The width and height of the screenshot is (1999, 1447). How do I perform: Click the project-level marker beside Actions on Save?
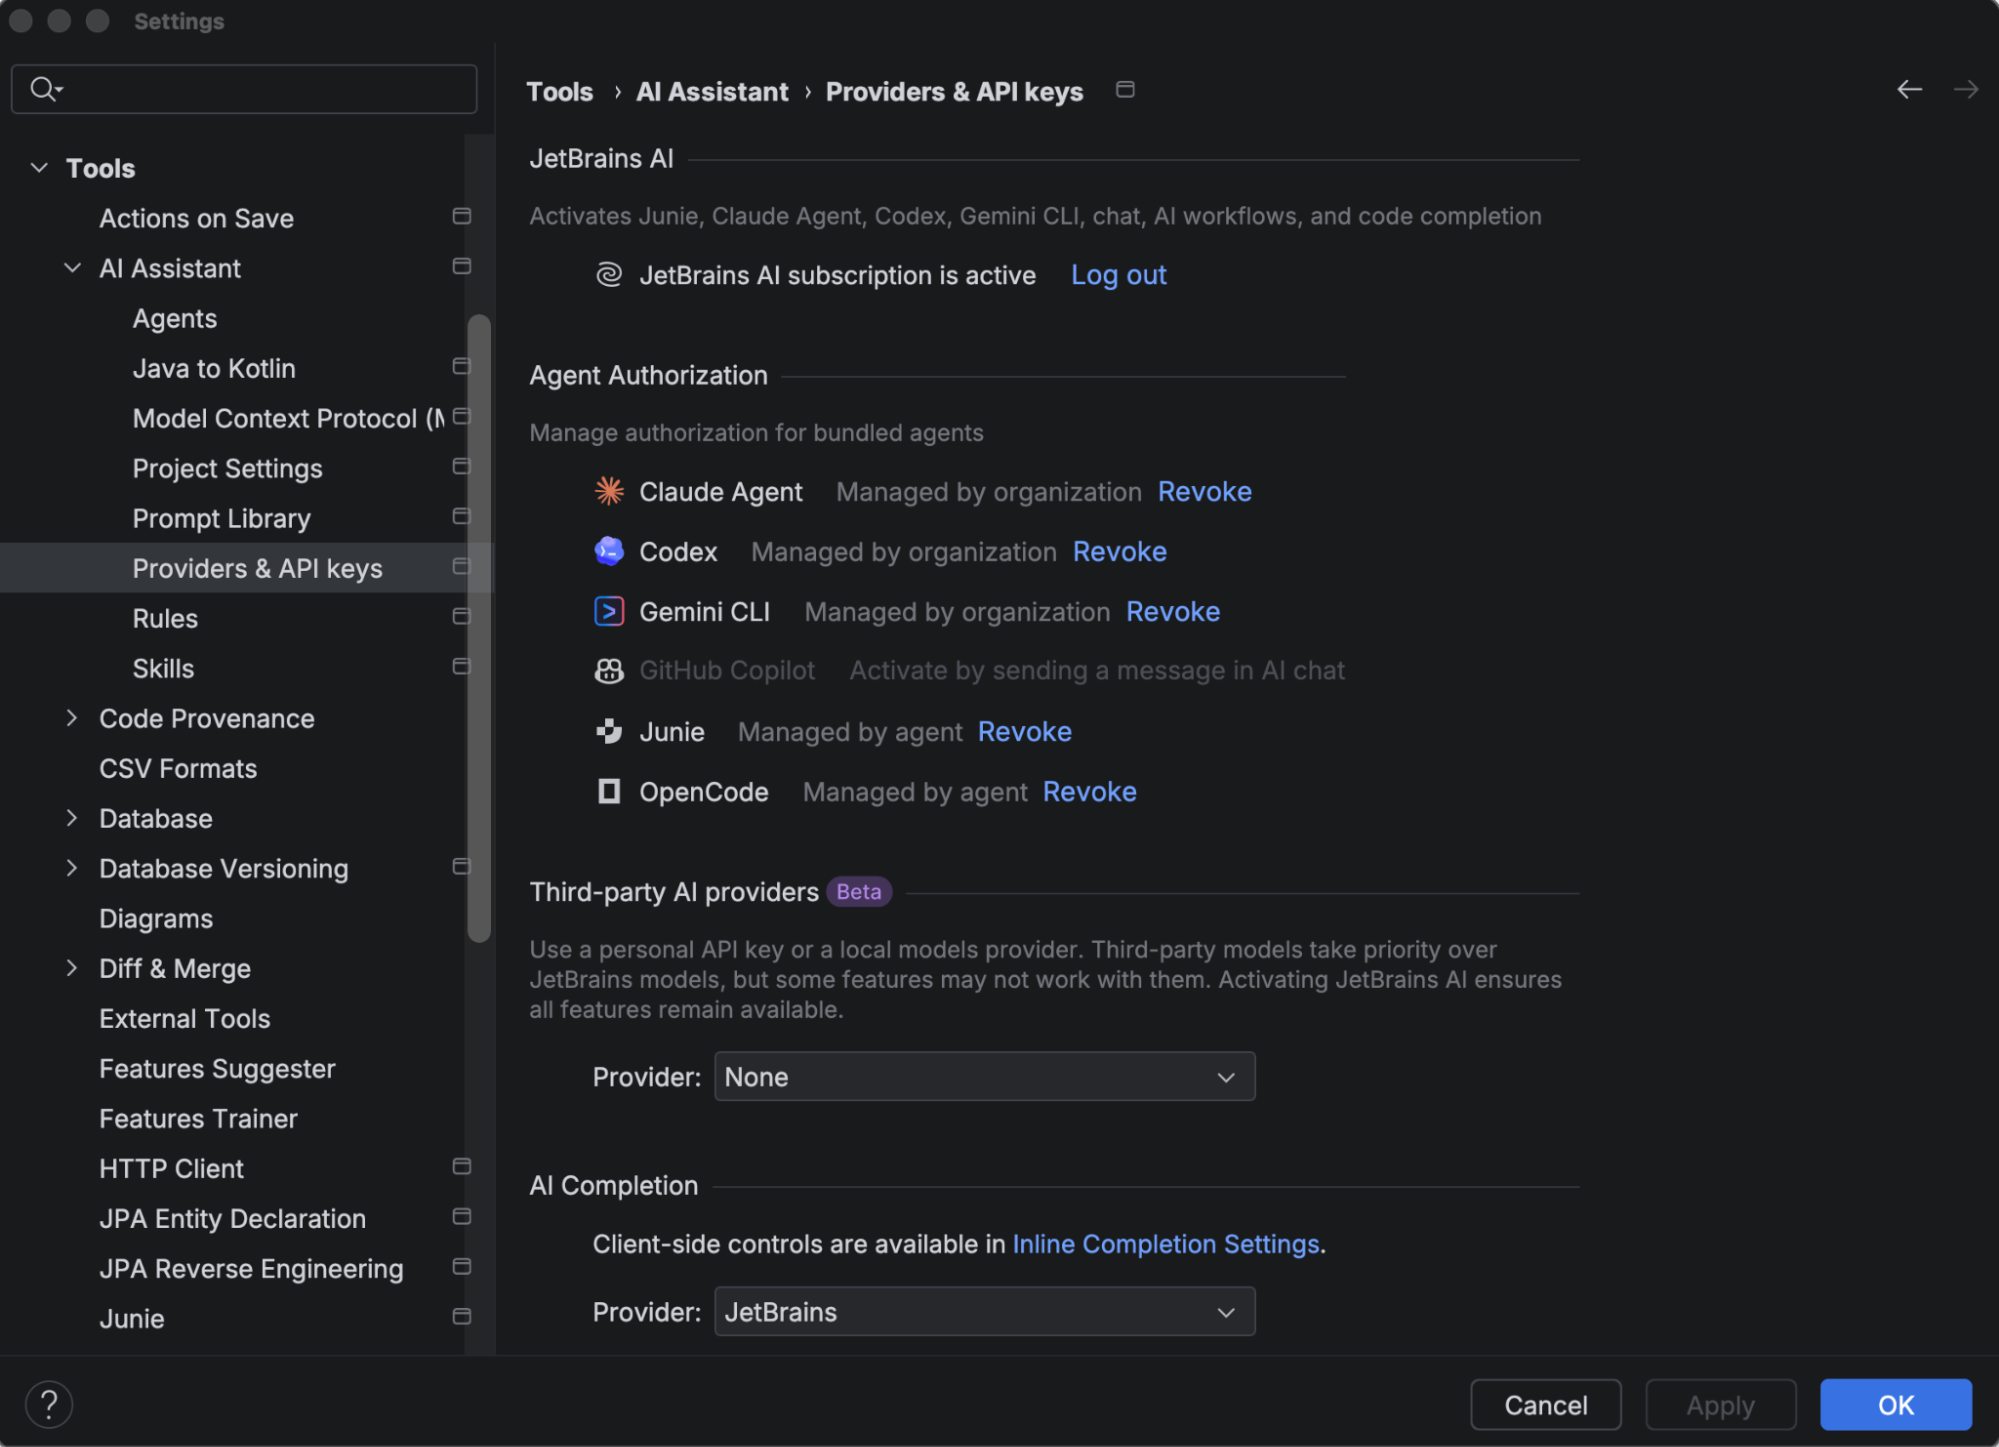(461, 217)
